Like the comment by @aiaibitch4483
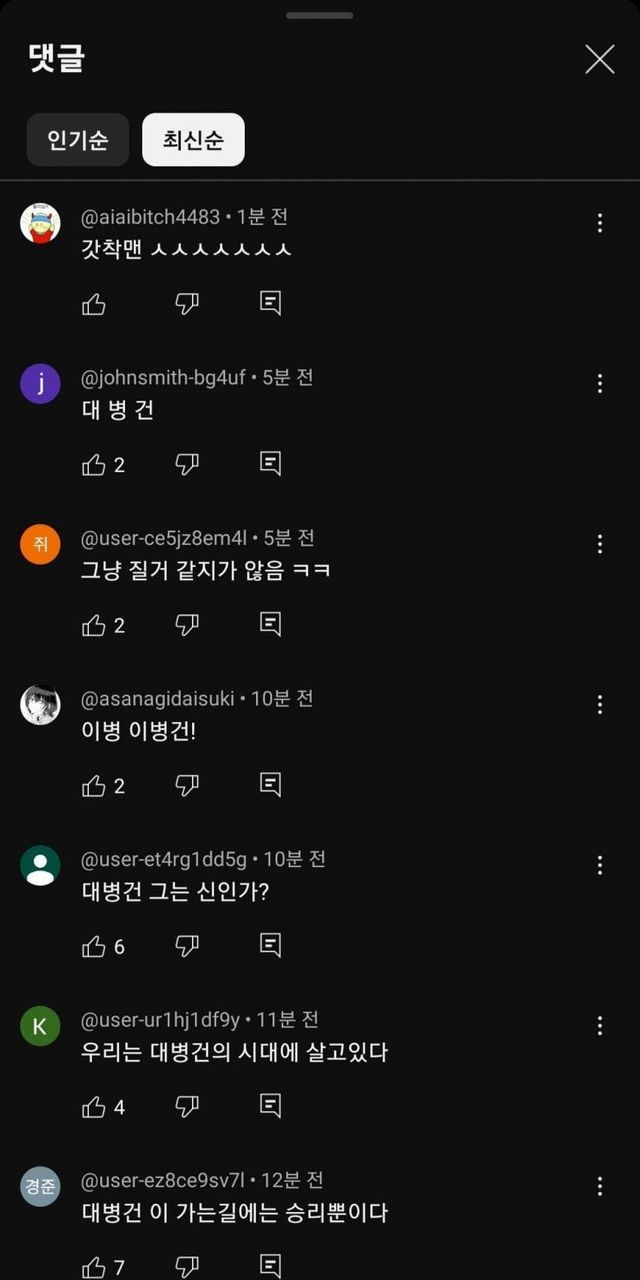This screenshot has height=1280, width=640. coord(94,304)
